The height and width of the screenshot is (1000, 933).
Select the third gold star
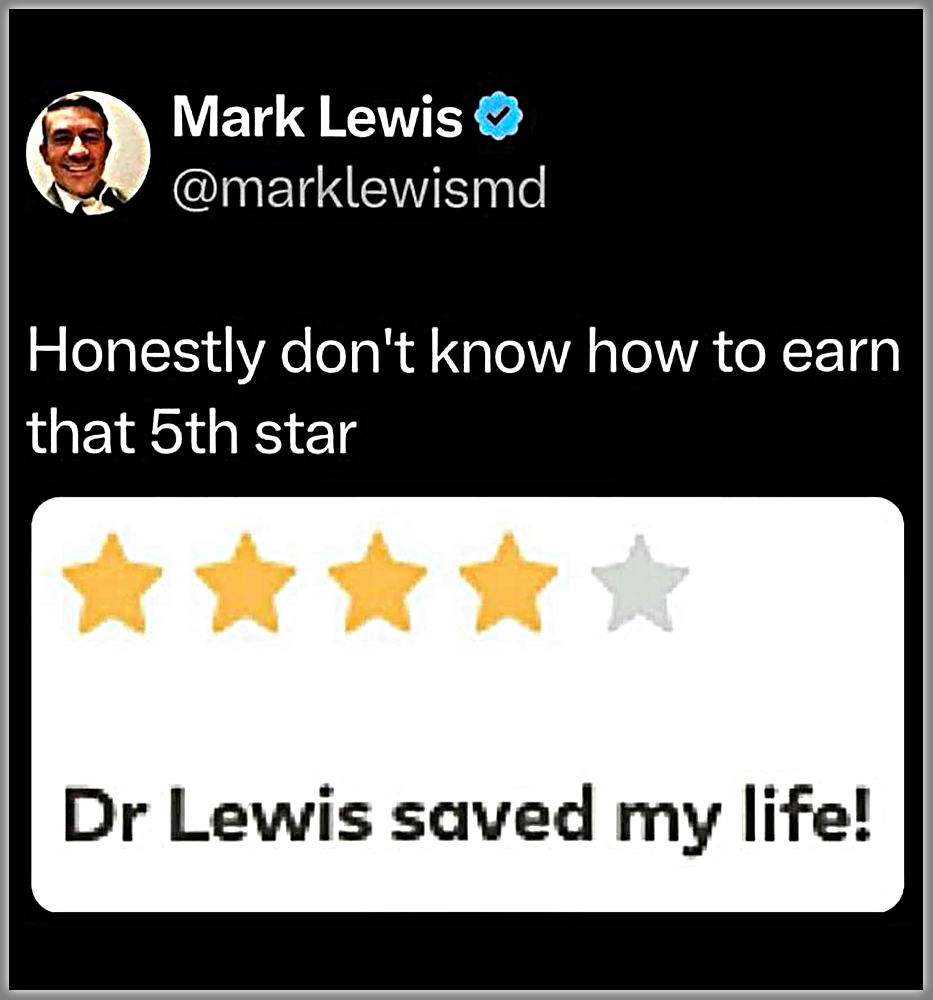click(x=378, y=584)
